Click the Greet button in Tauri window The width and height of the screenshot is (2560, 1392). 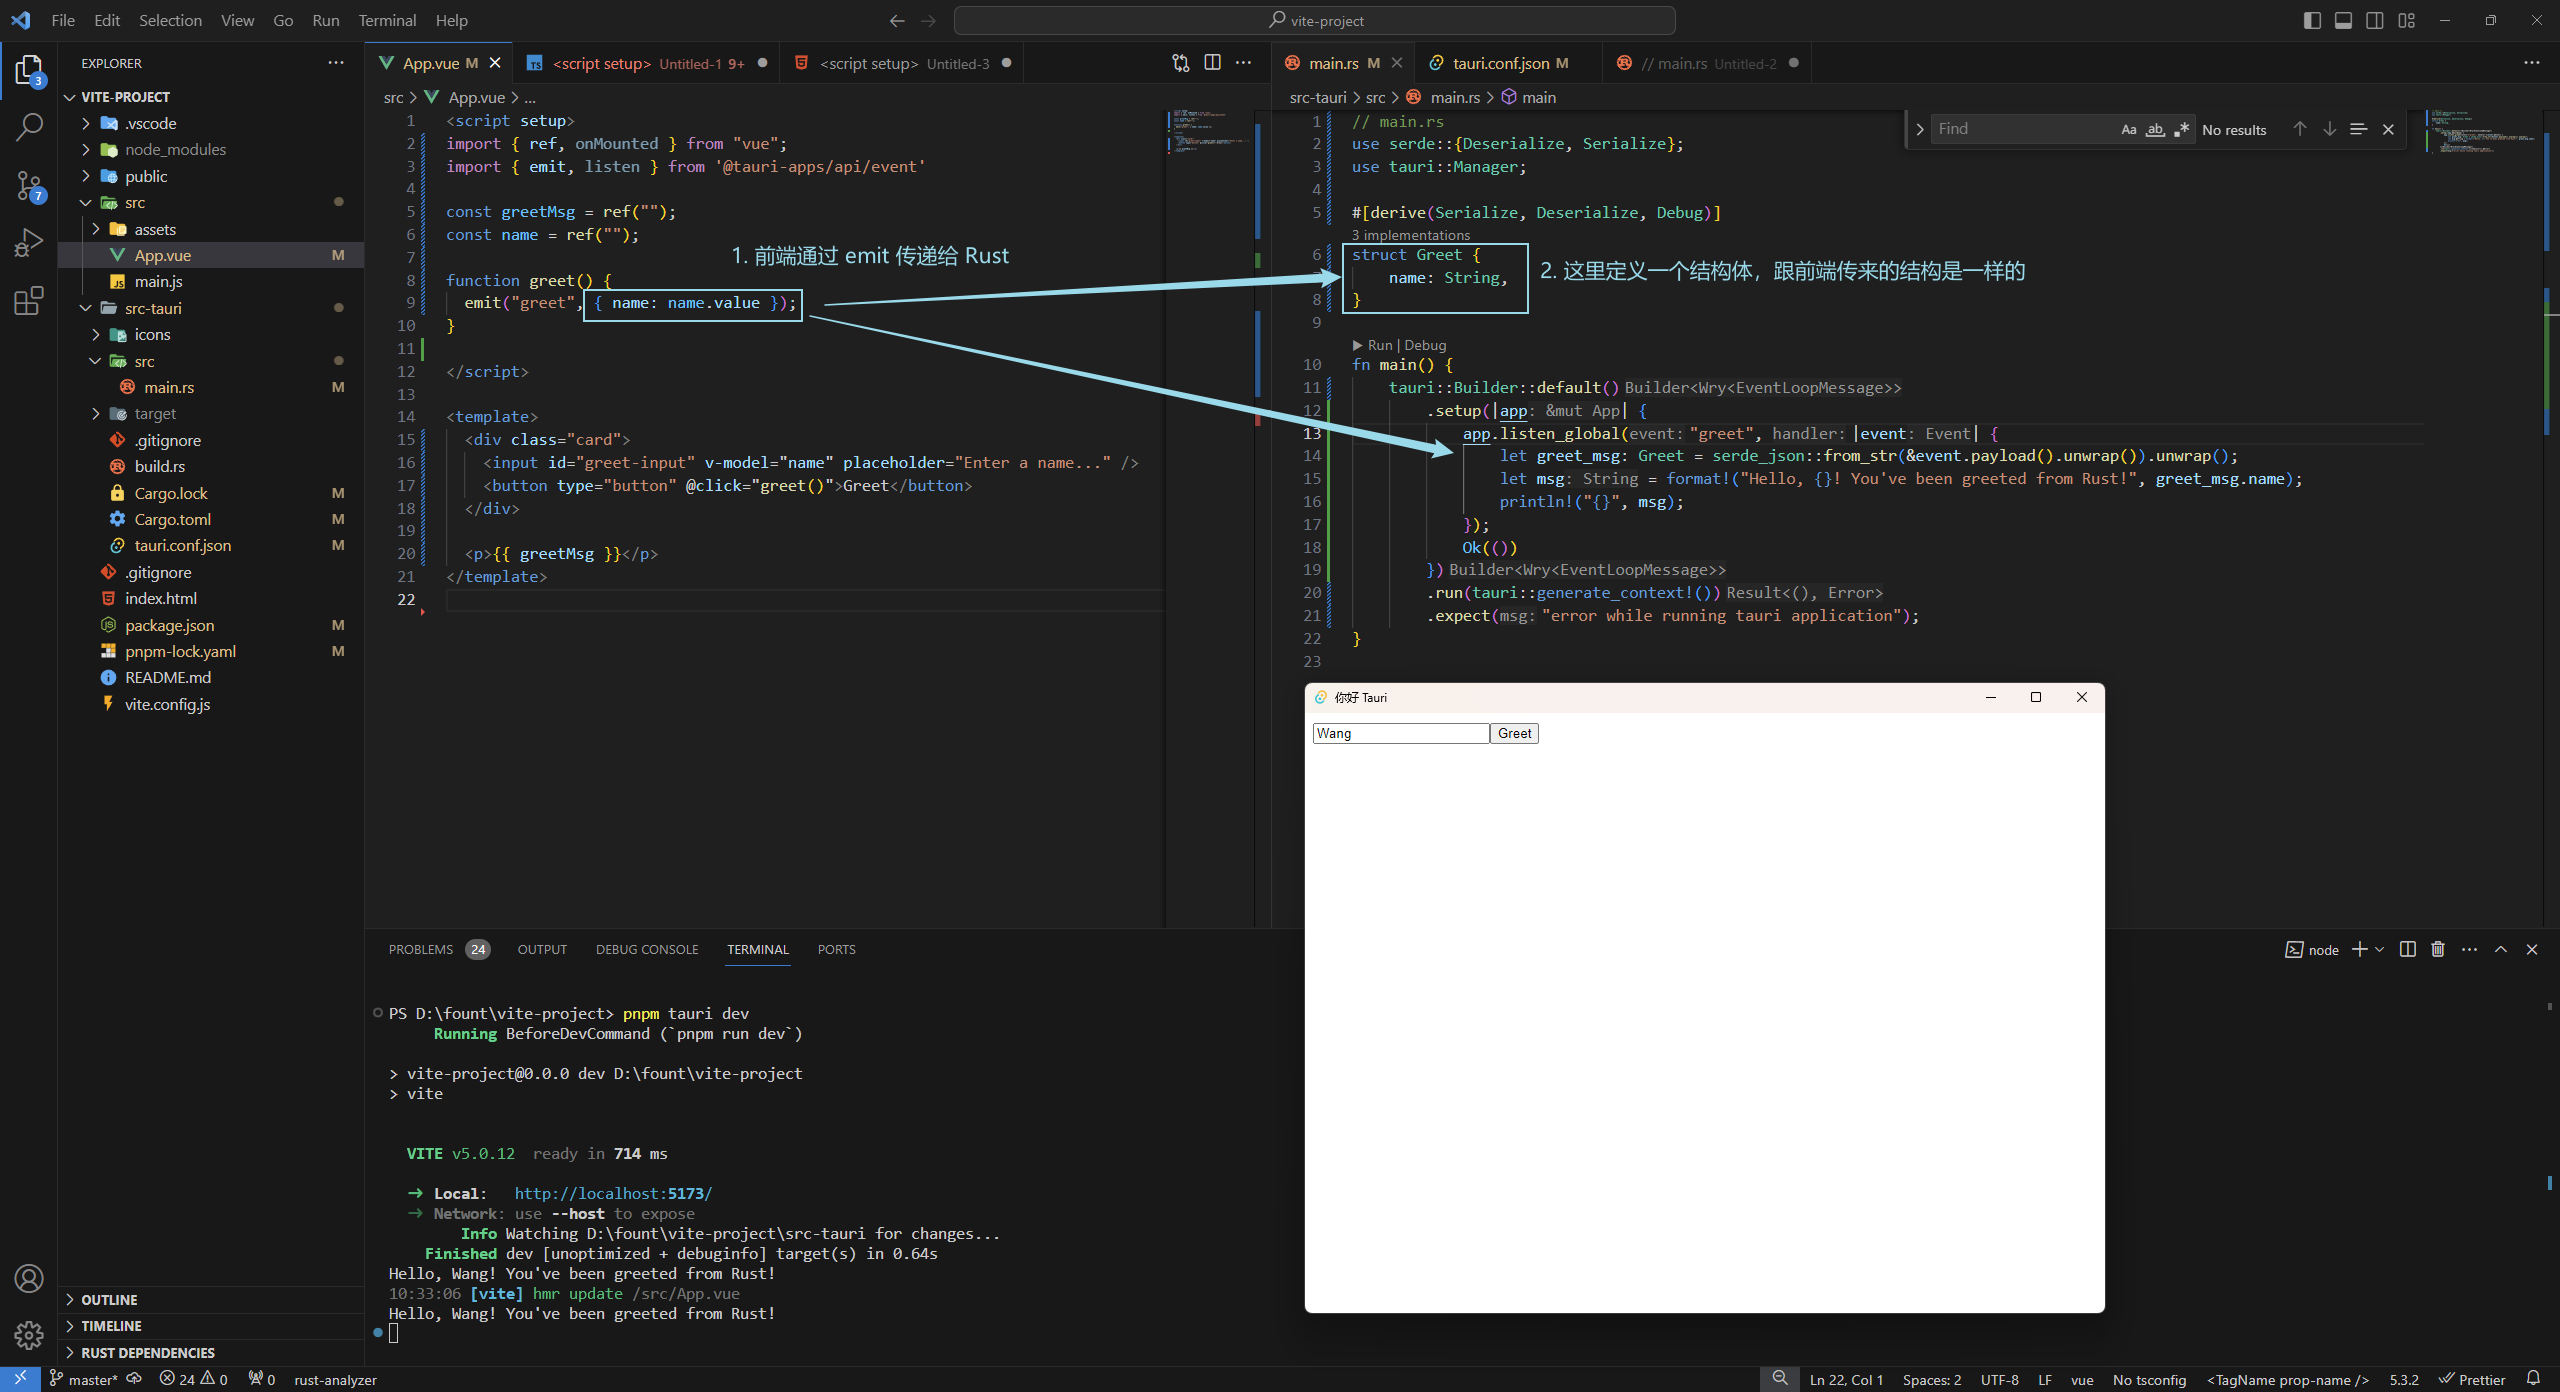(1514, 734)
